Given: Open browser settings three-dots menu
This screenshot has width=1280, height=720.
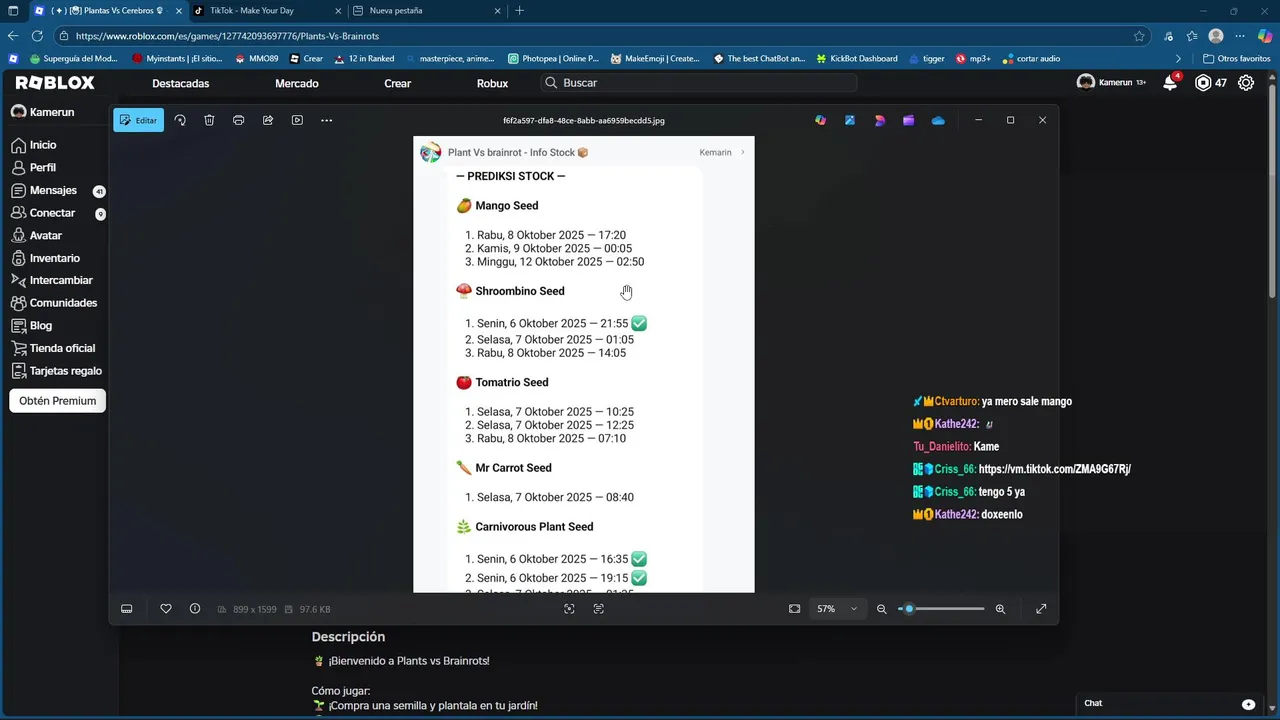Looking at the screenshot, I should tap(1240, 36).
